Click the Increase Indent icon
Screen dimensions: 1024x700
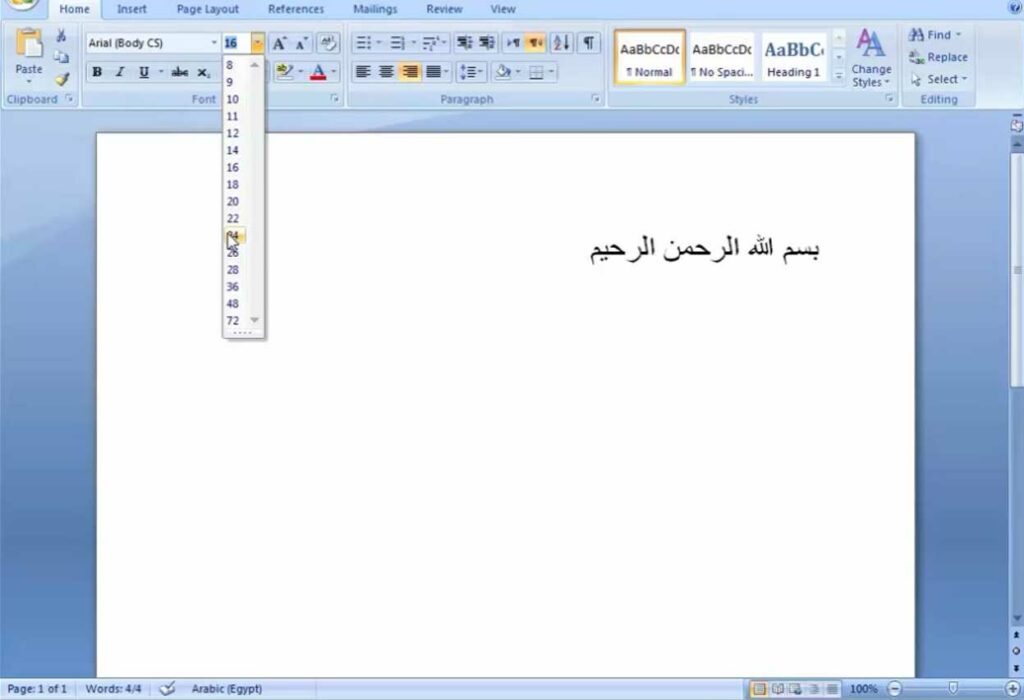click(x=487, y=43)
